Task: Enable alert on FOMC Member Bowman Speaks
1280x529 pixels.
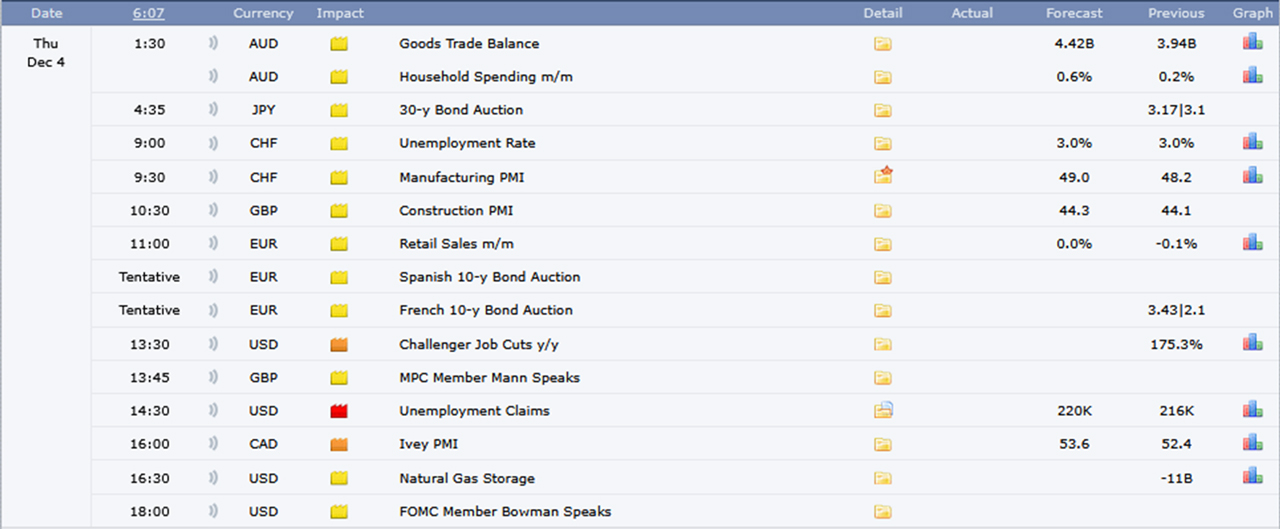Action: coord(212,511)
